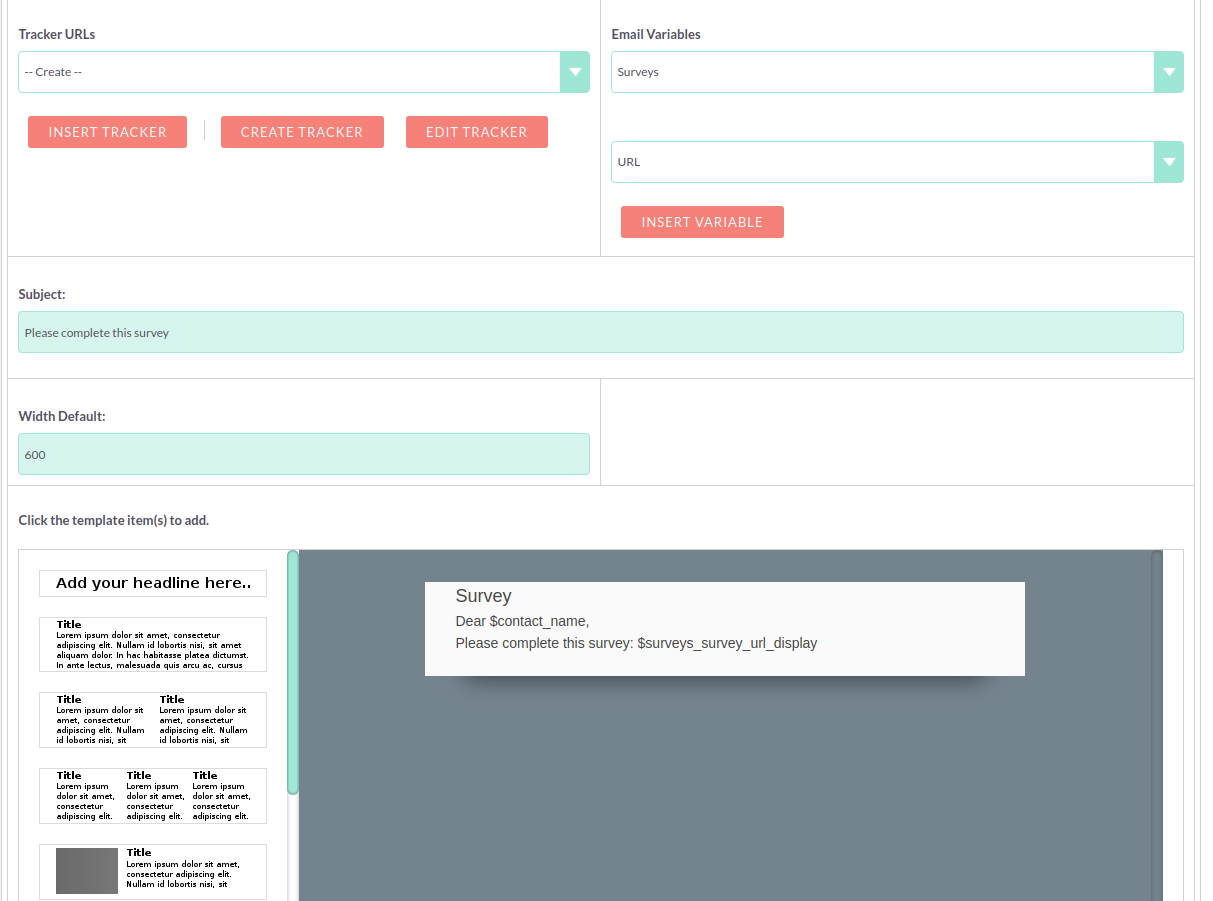The image size is (1213, 901).
Task: Click the green scrollbar beside the email preview
Action: (293, 670)
